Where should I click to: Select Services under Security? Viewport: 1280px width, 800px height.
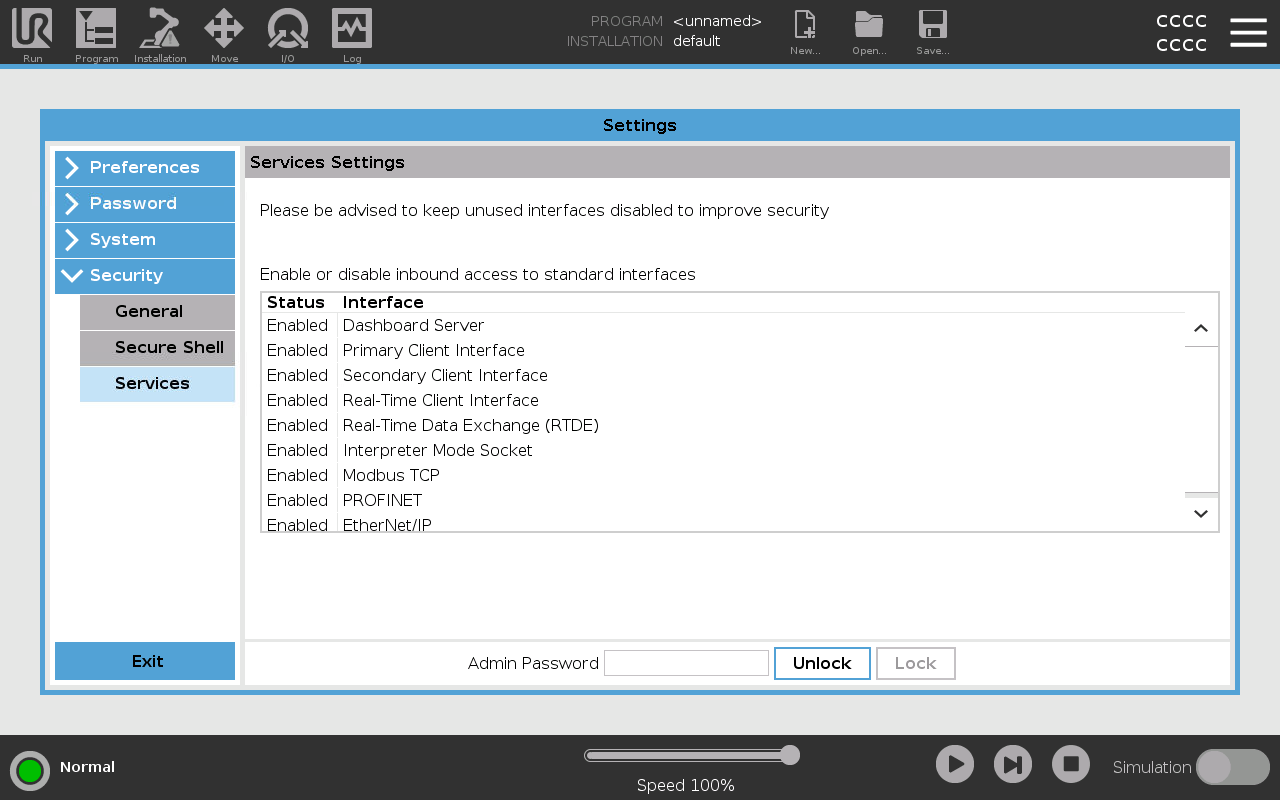[157, 384]
